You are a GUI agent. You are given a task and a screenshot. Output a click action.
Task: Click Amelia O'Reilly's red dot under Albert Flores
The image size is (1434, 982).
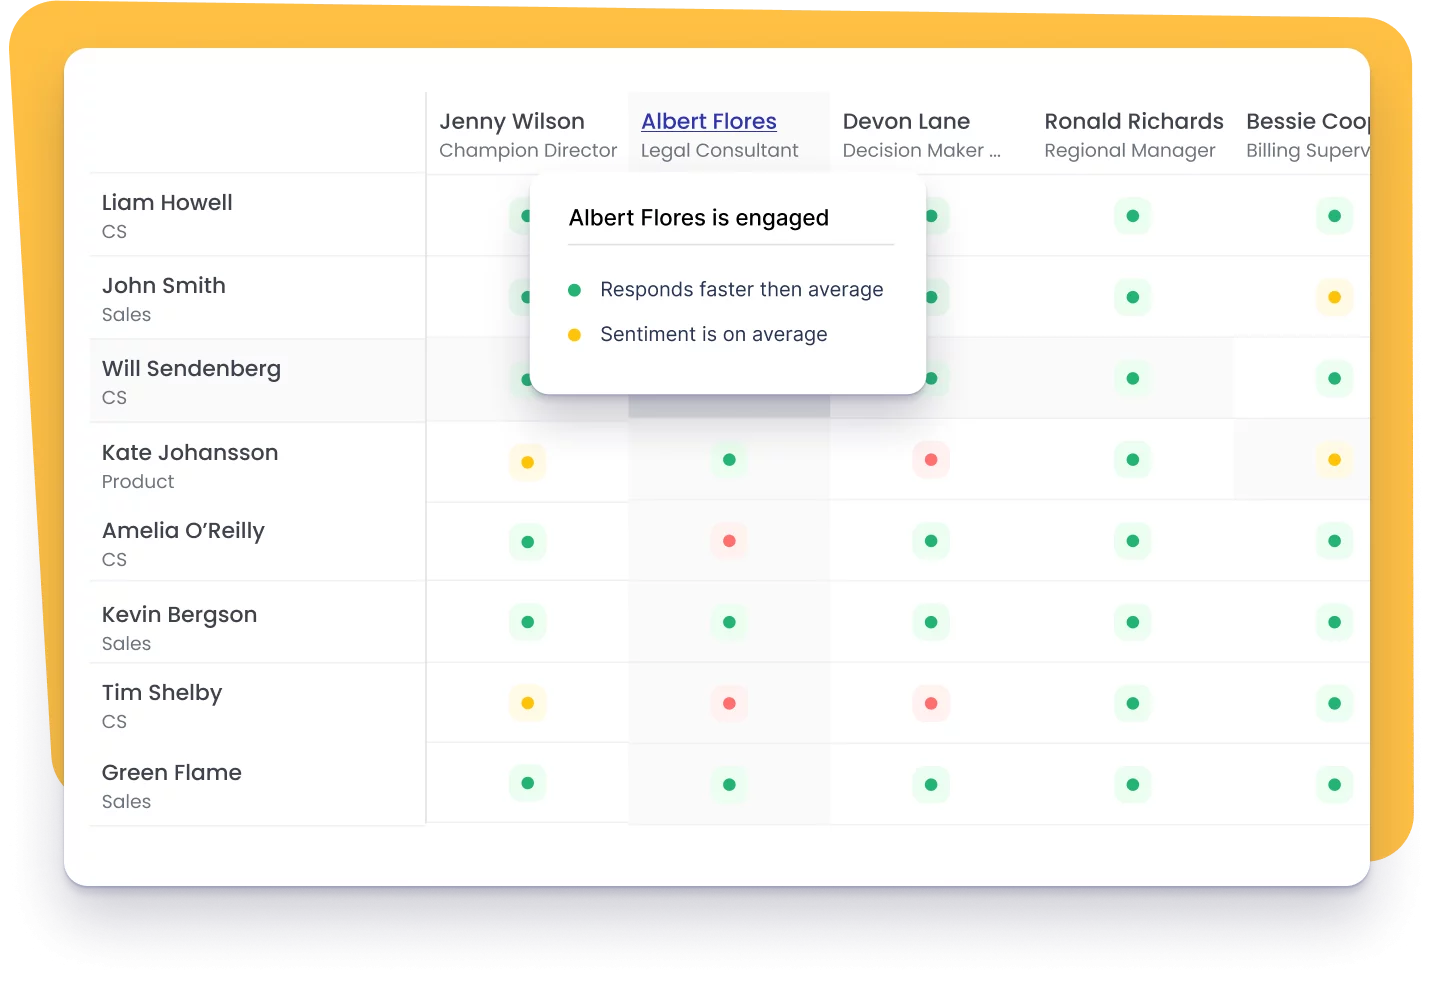pos(729,541)
